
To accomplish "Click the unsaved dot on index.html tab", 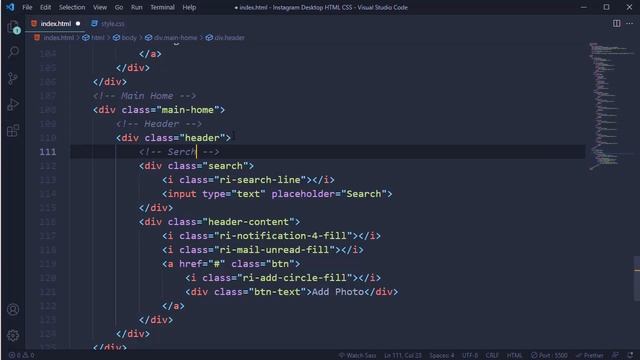I will pyautogui.click(x=78, y=24).
